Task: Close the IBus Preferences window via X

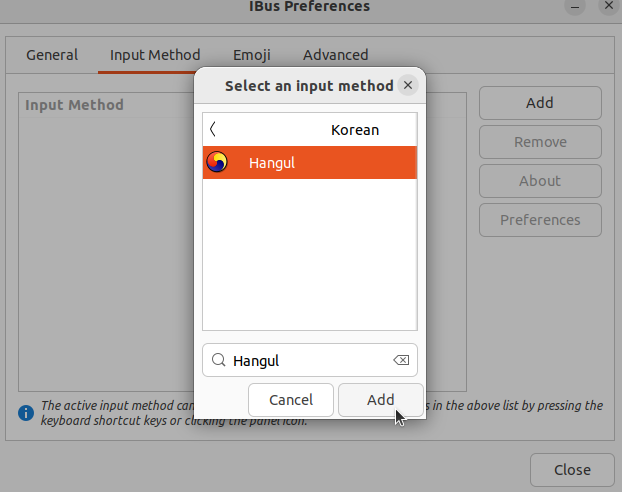Action: [609, 6]
